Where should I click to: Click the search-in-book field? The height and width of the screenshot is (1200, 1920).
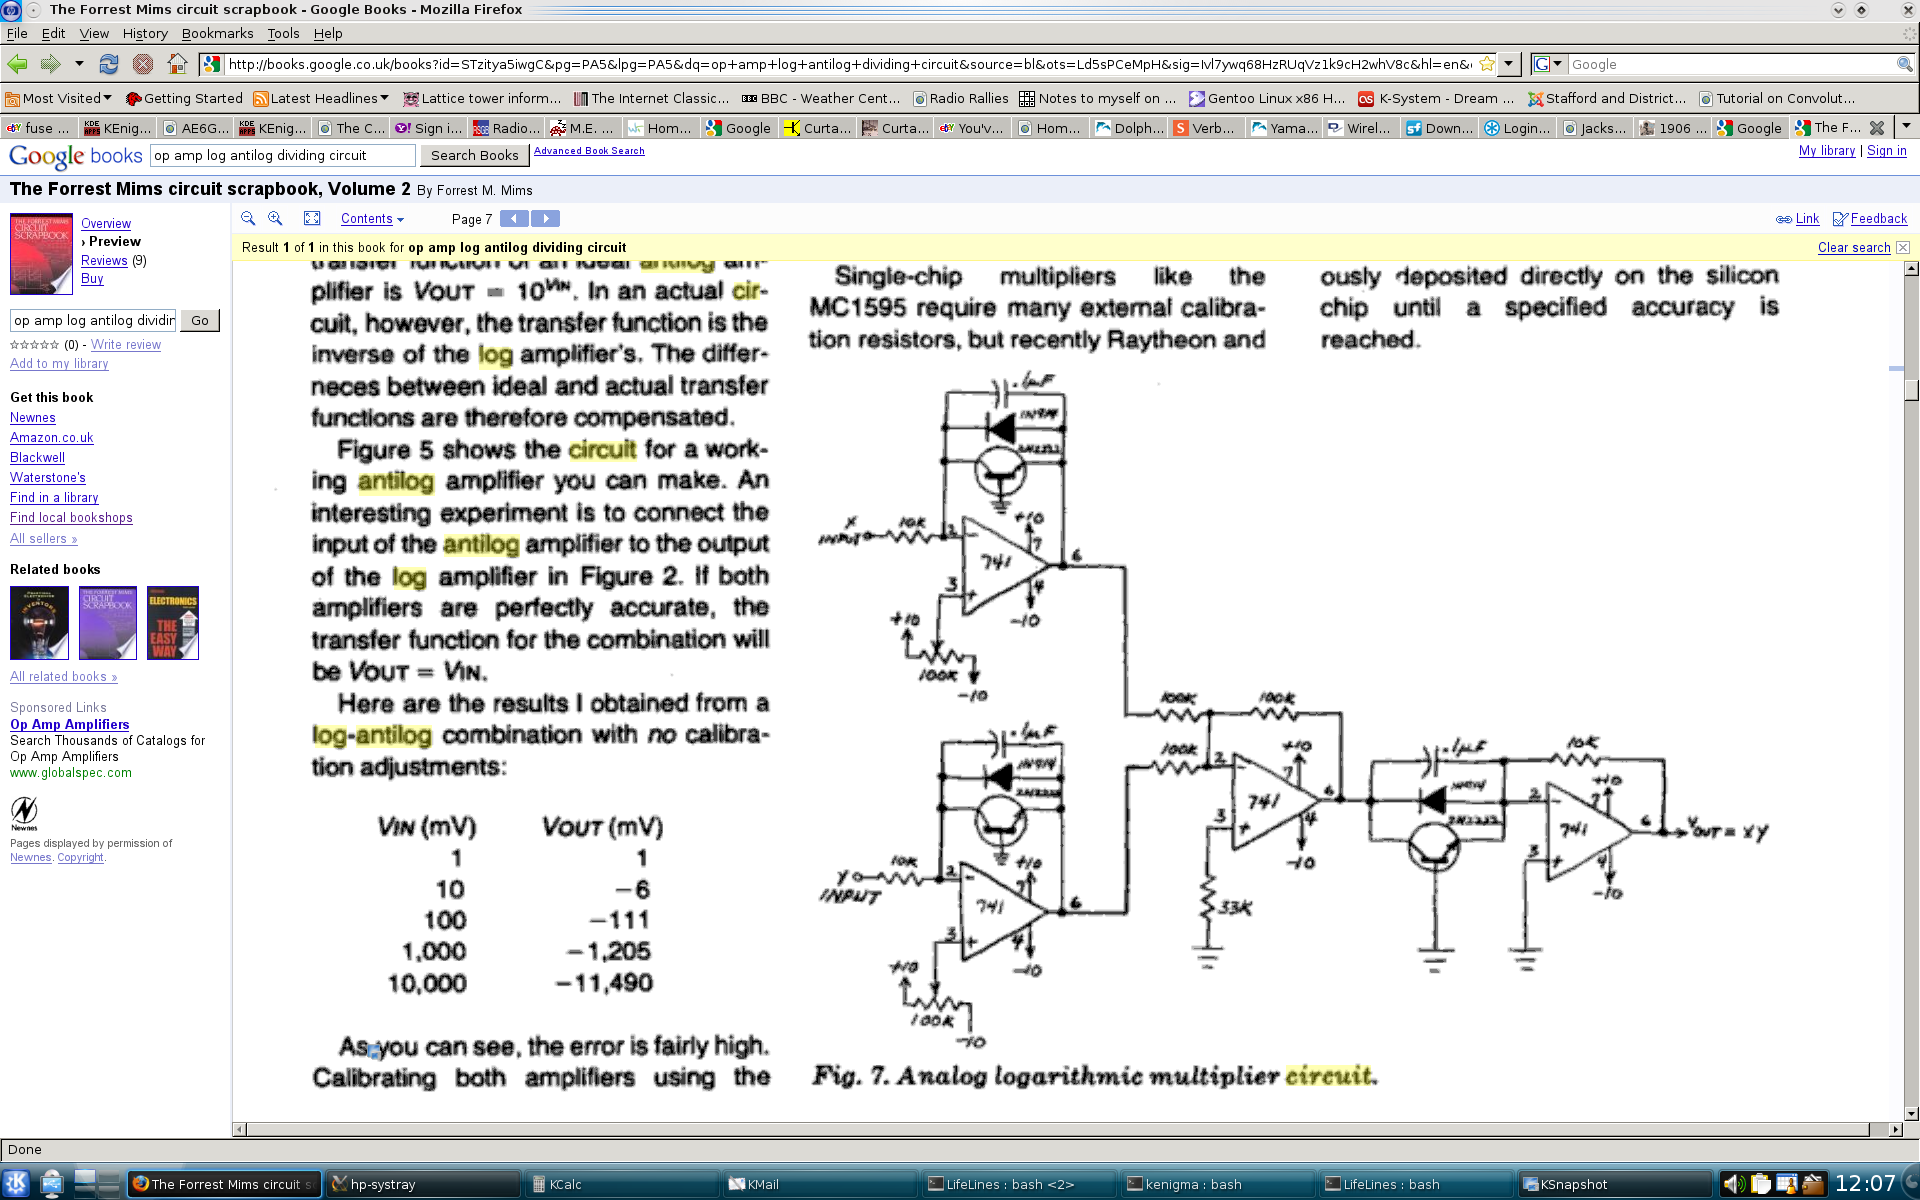point(93,320)
